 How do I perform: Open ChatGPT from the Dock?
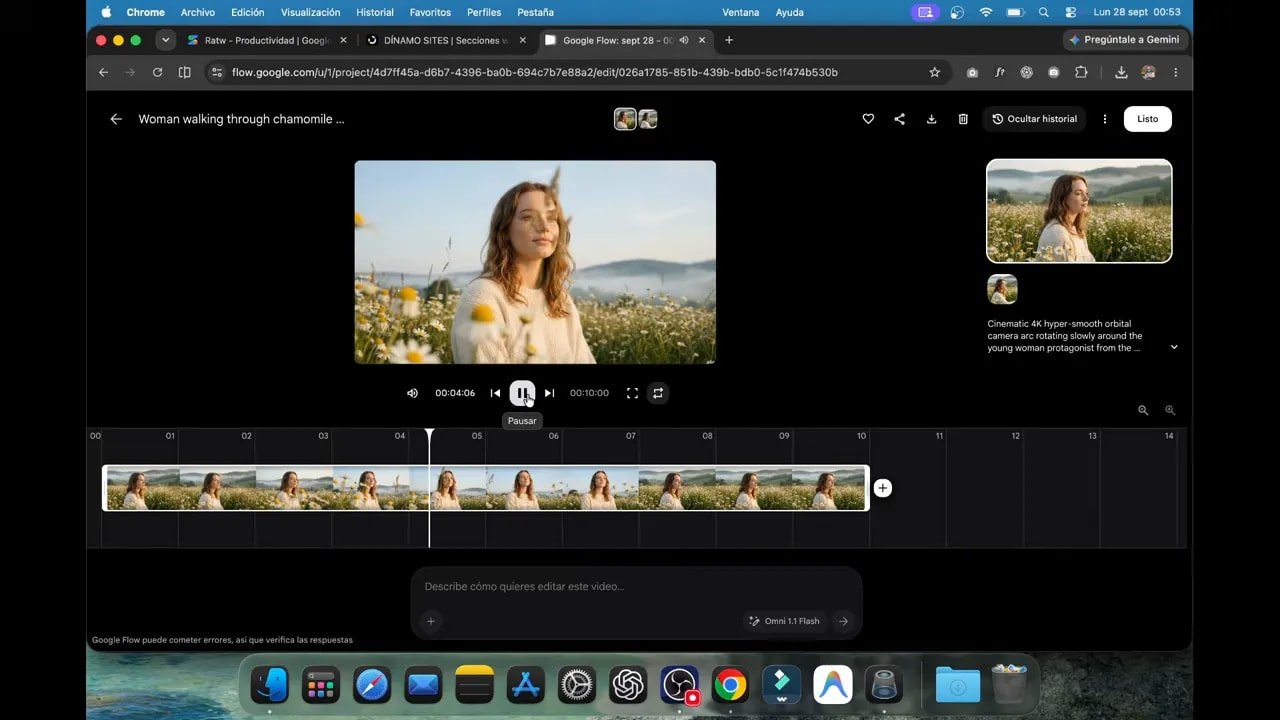[x=627, y=685]
